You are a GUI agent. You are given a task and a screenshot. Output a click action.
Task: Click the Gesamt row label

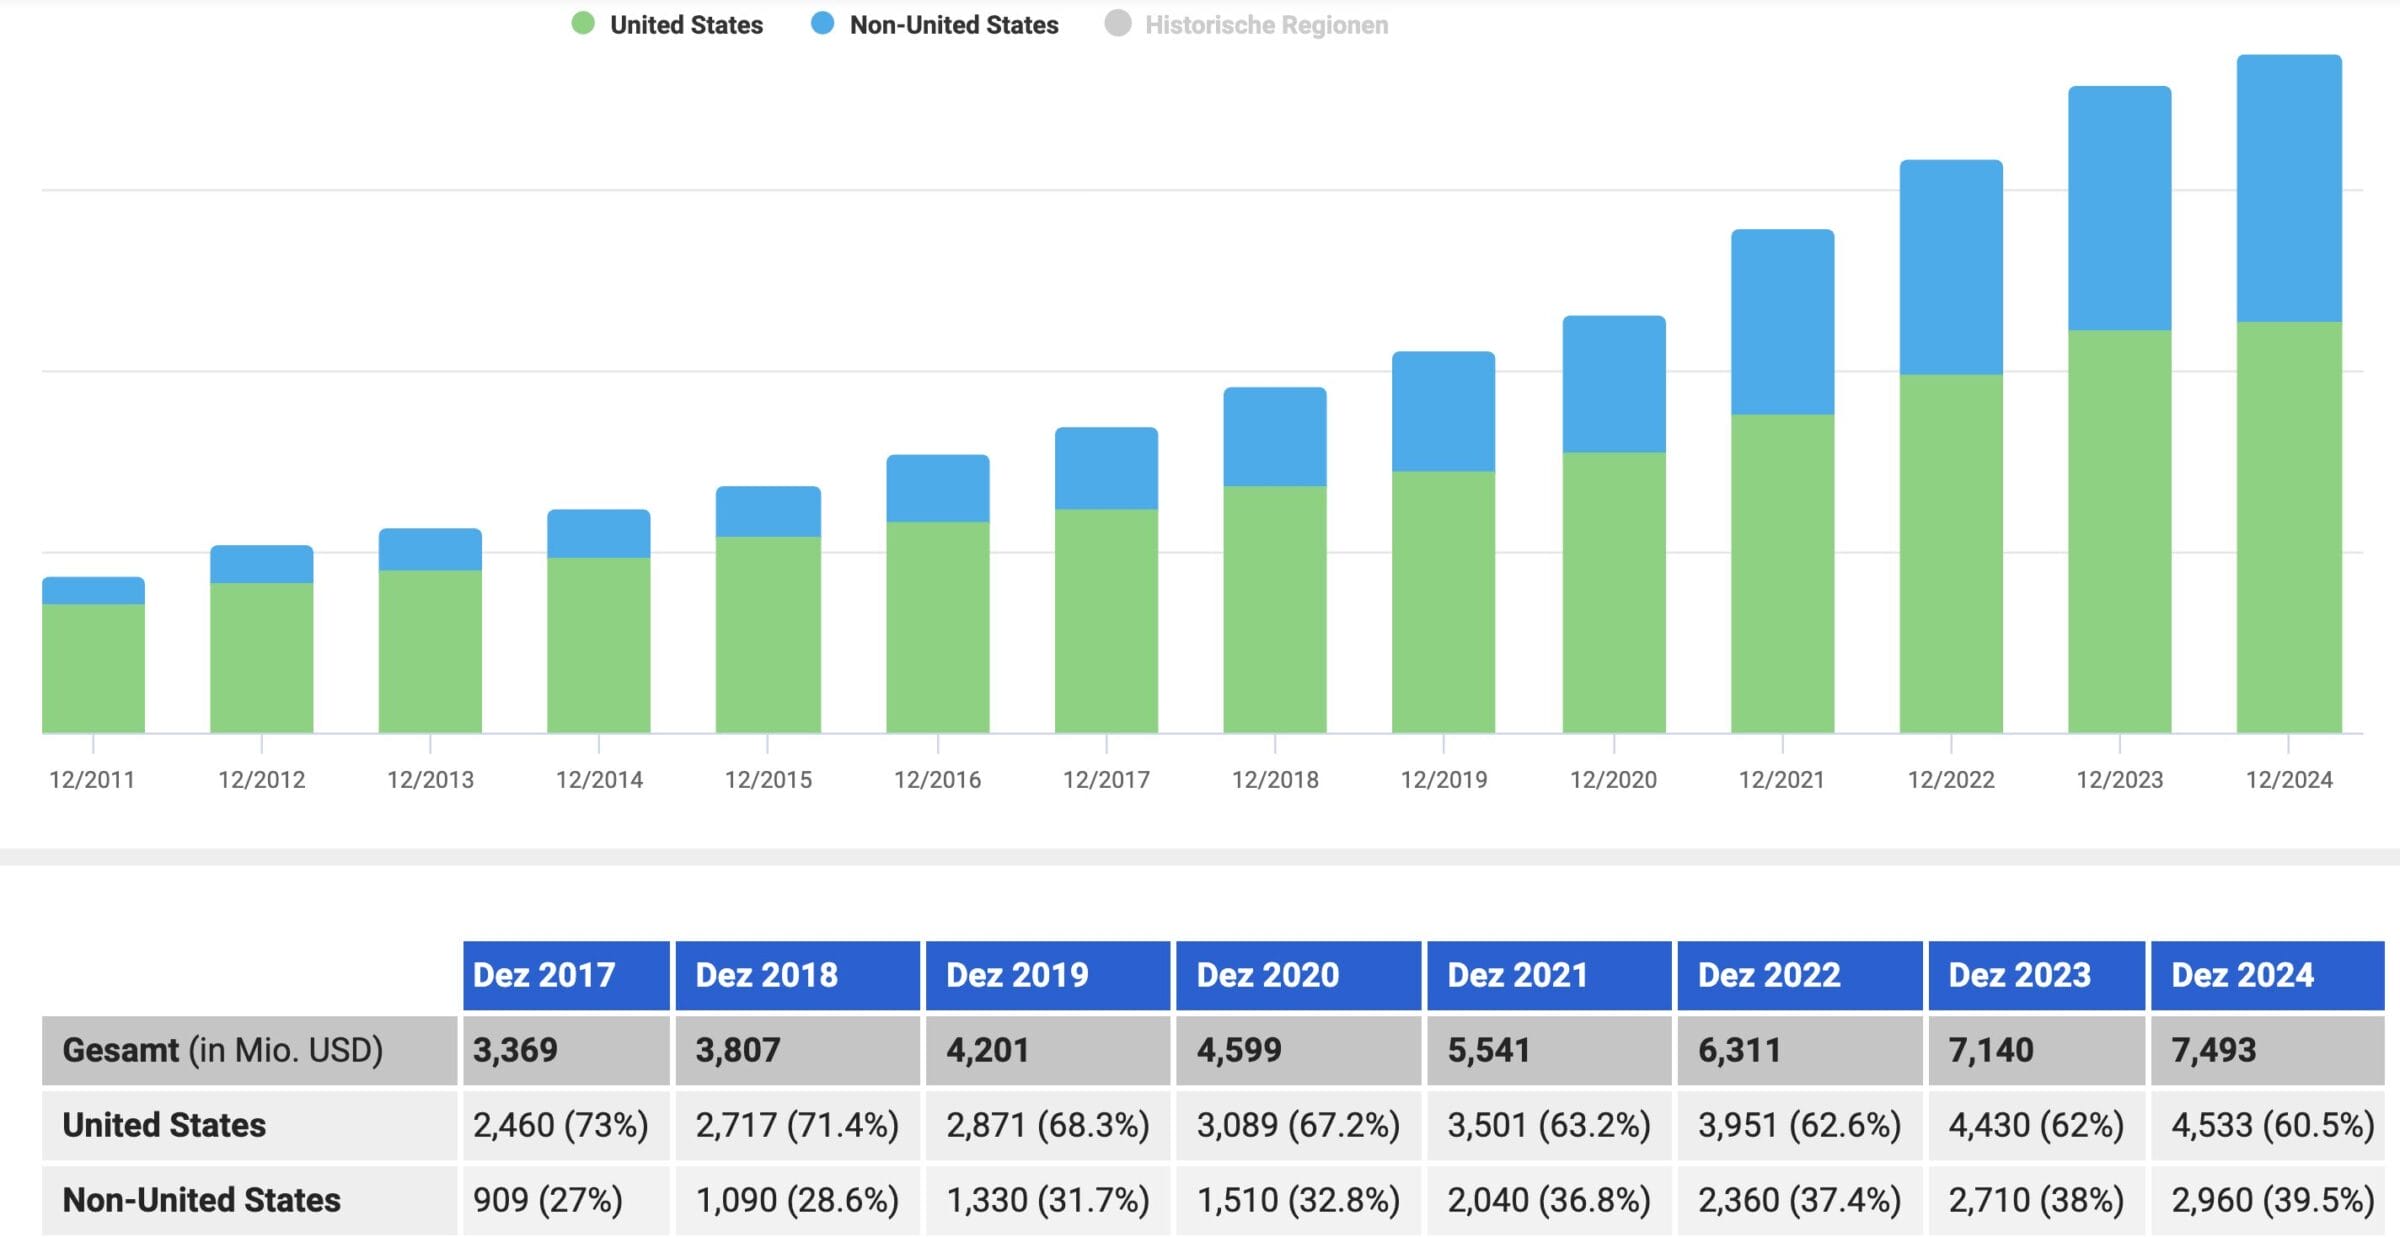[222, 1050]
